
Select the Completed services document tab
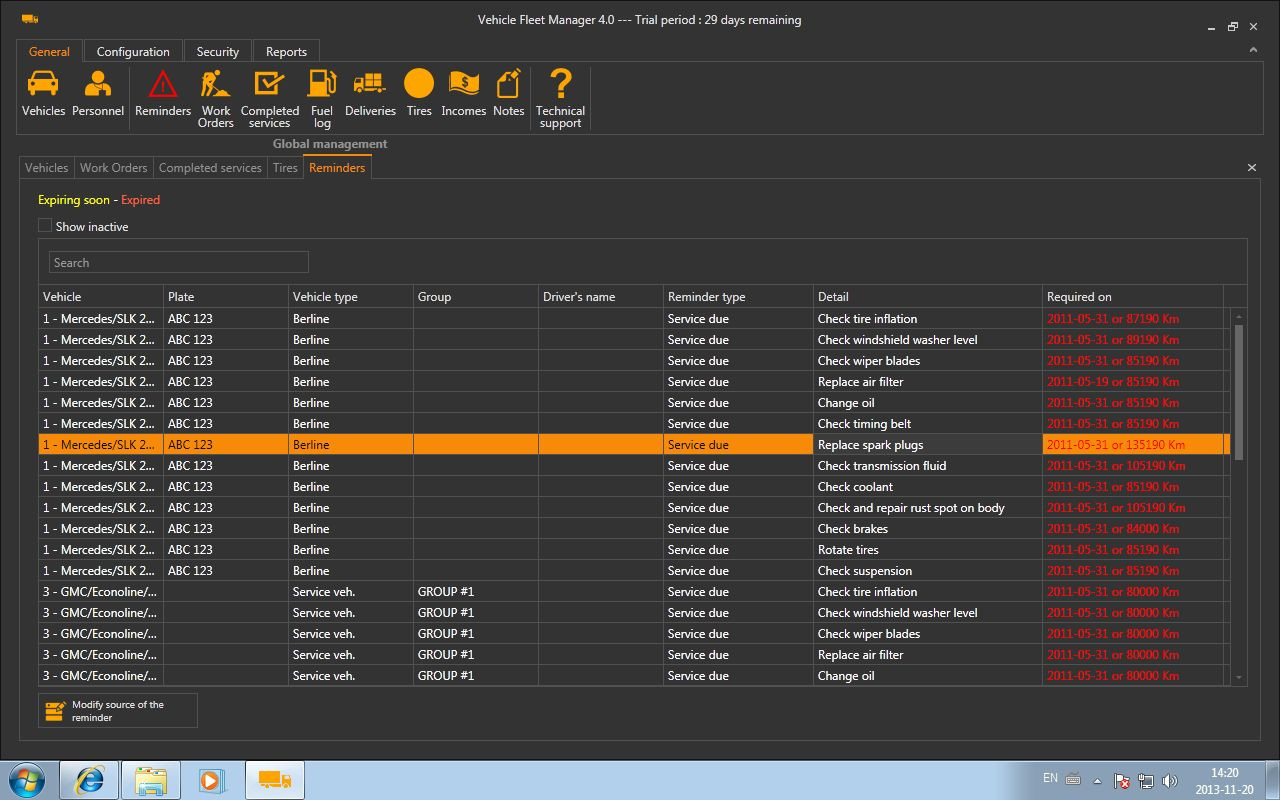[x=210, y=168]
